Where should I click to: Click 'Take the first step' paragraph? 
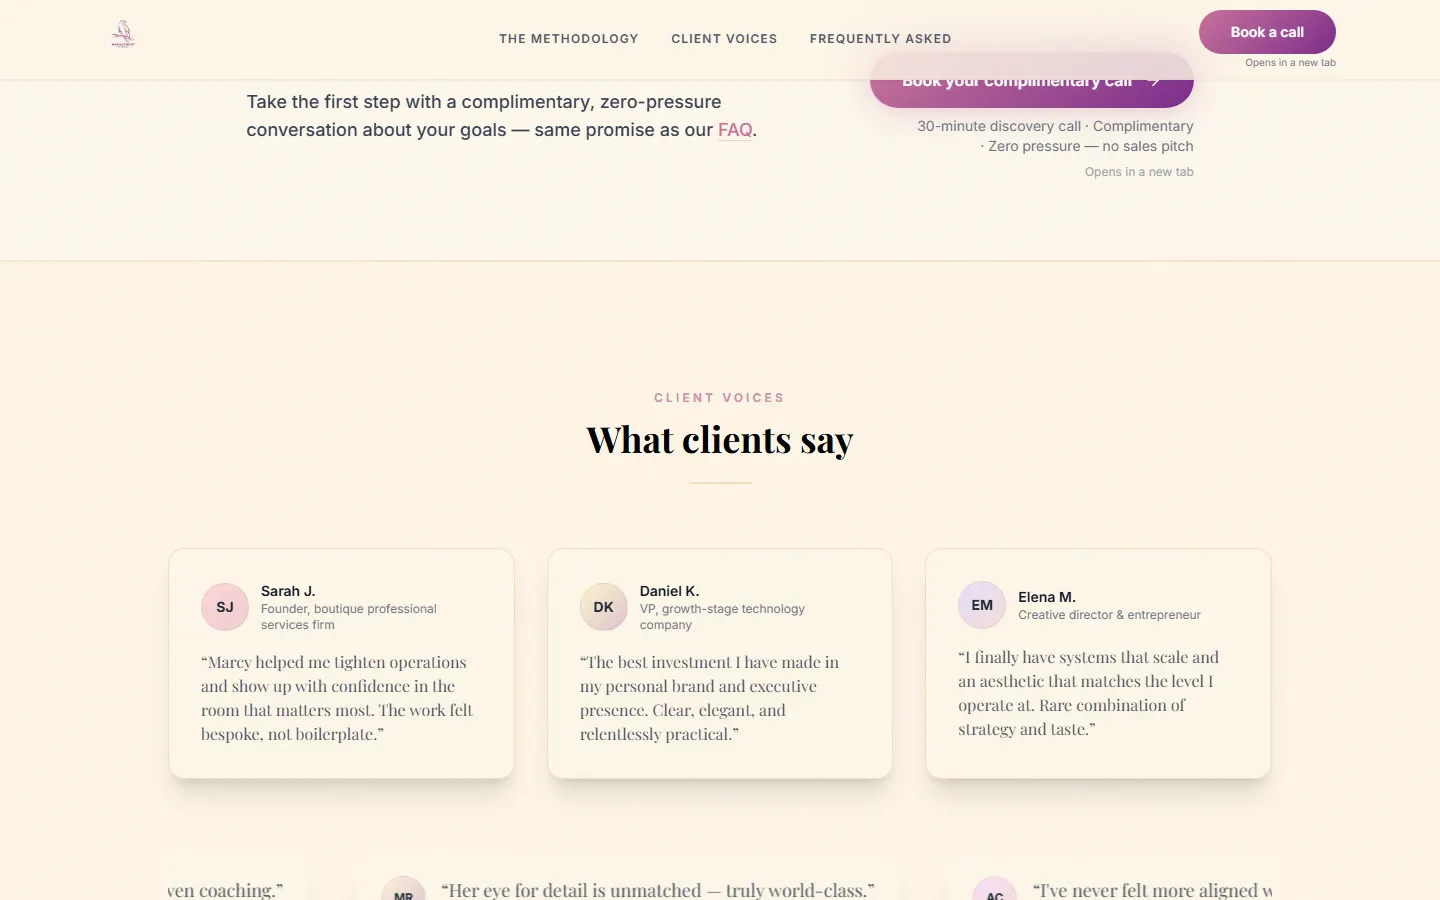[x=501, y=116]
